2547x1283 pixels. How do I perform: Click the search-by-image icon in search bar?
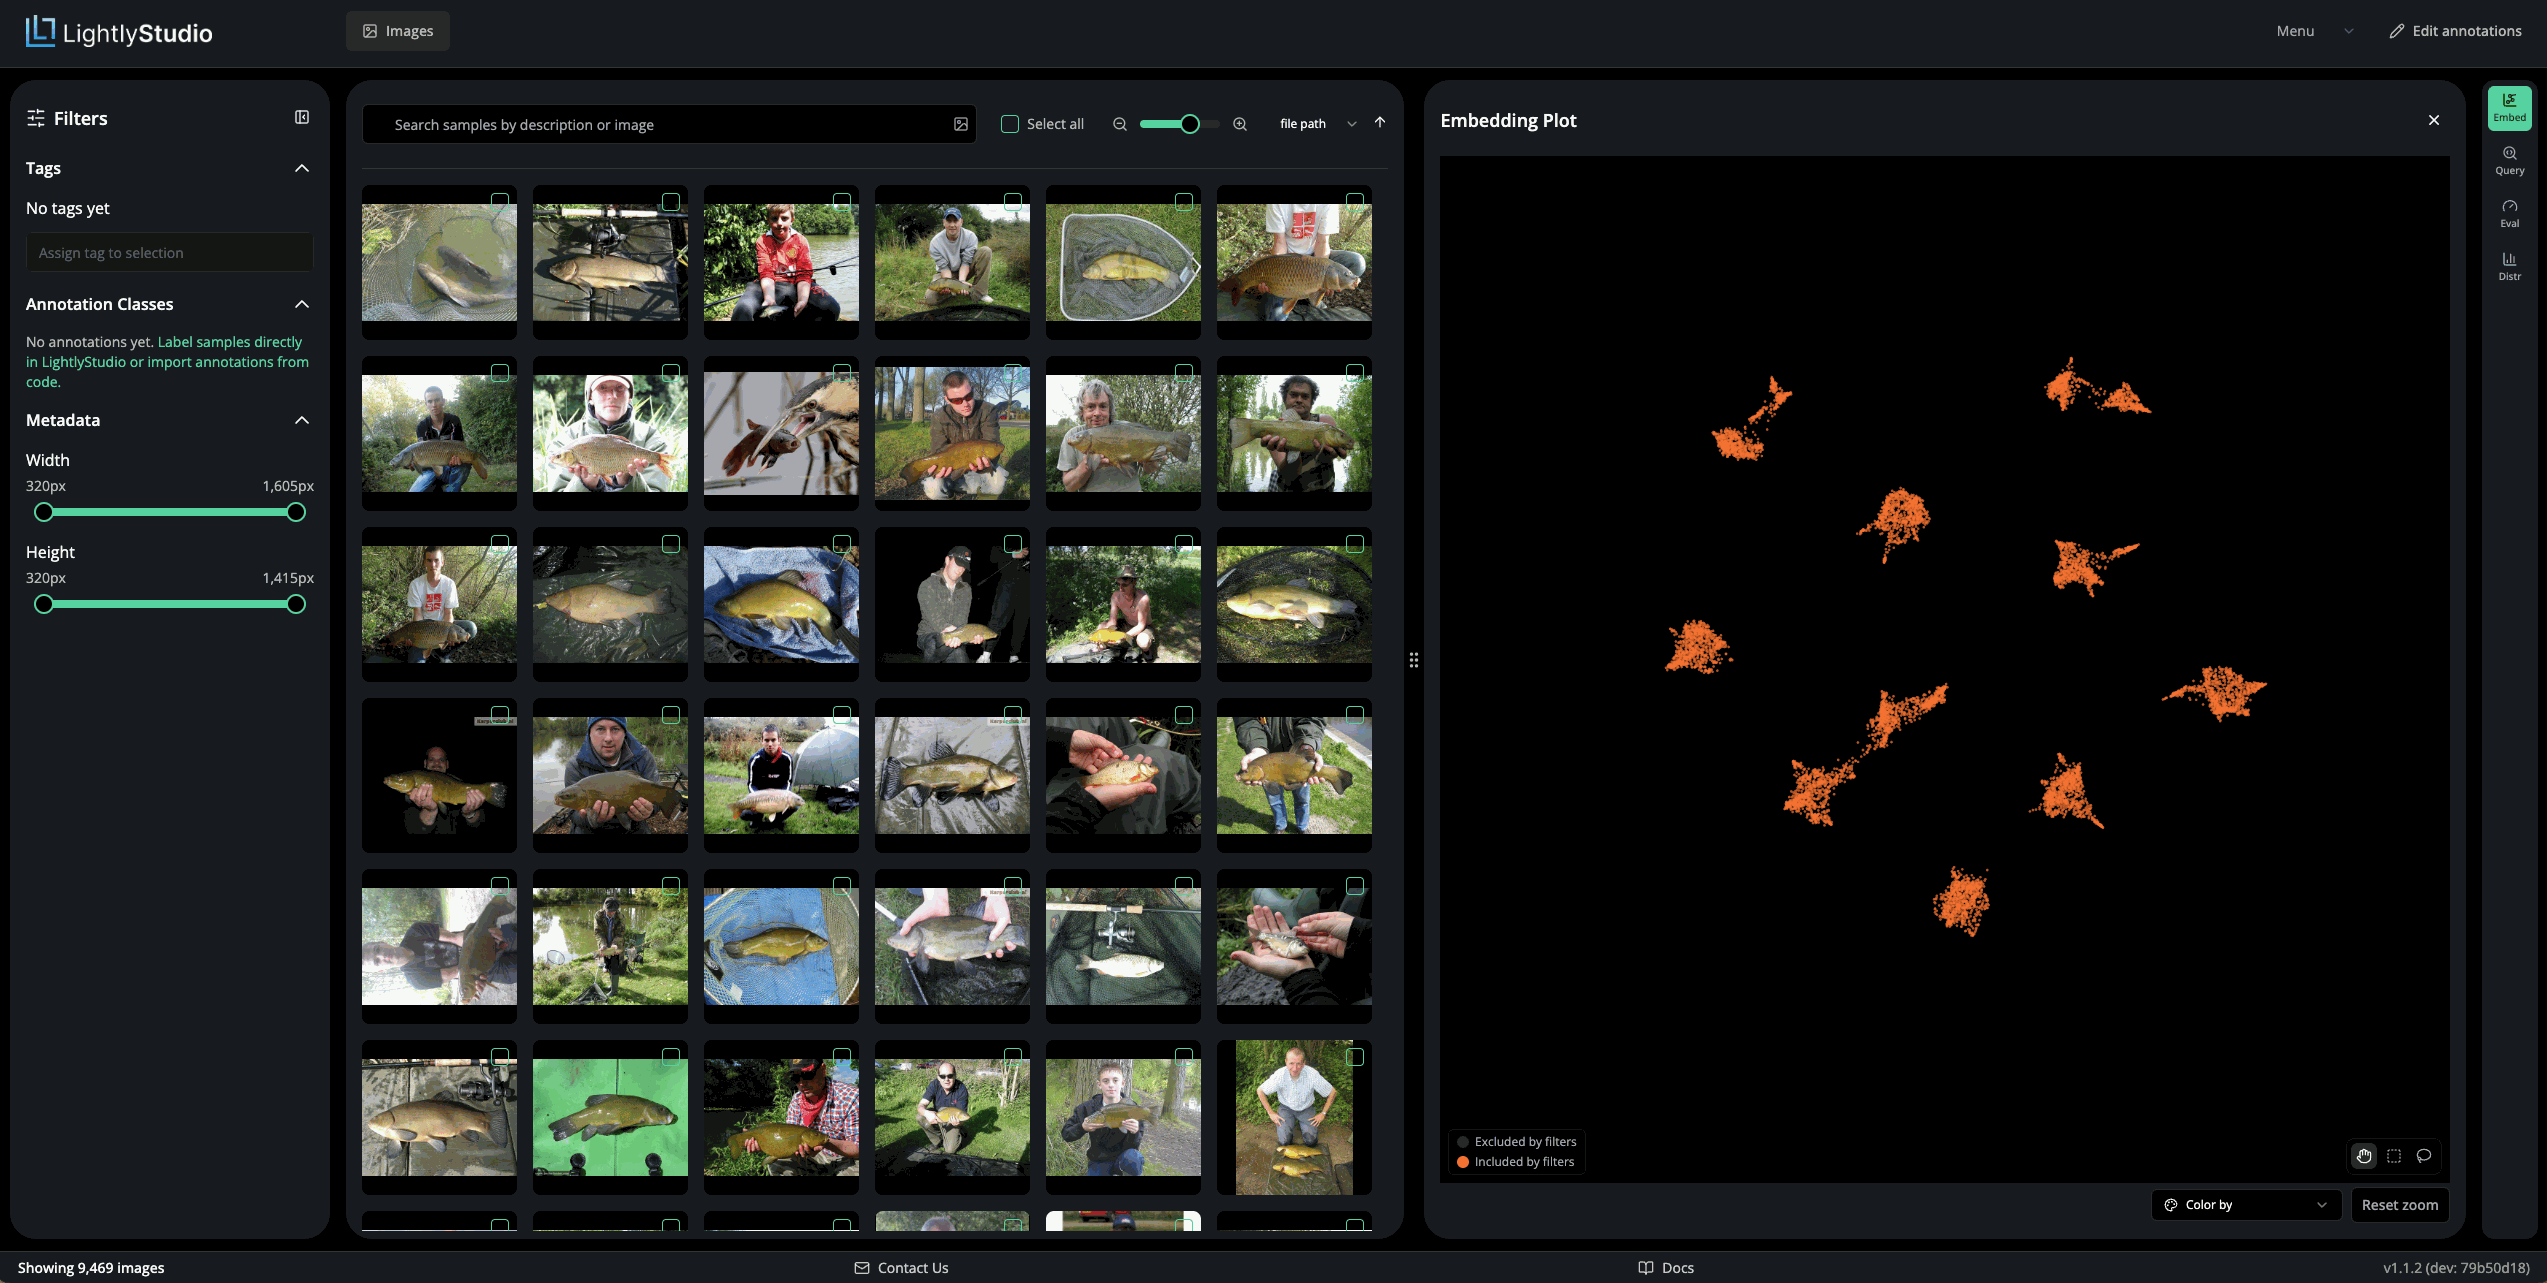[960, 124]
